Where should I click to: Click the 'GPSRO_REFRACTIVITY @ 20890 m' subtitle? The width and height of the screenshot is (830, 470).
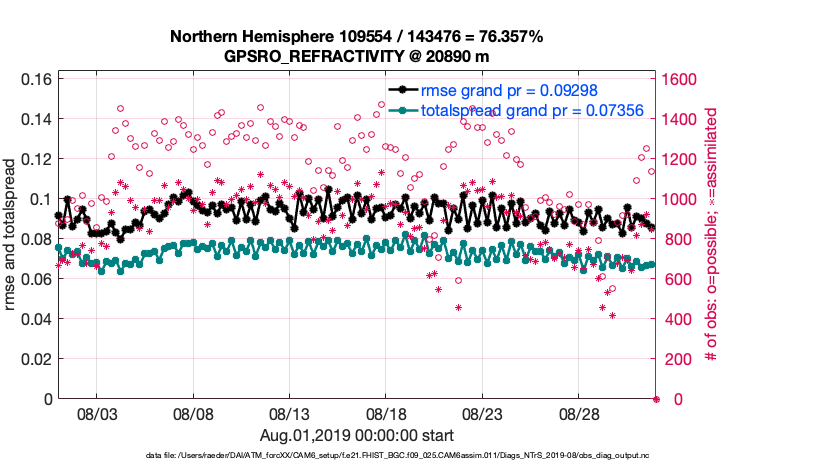356,56
